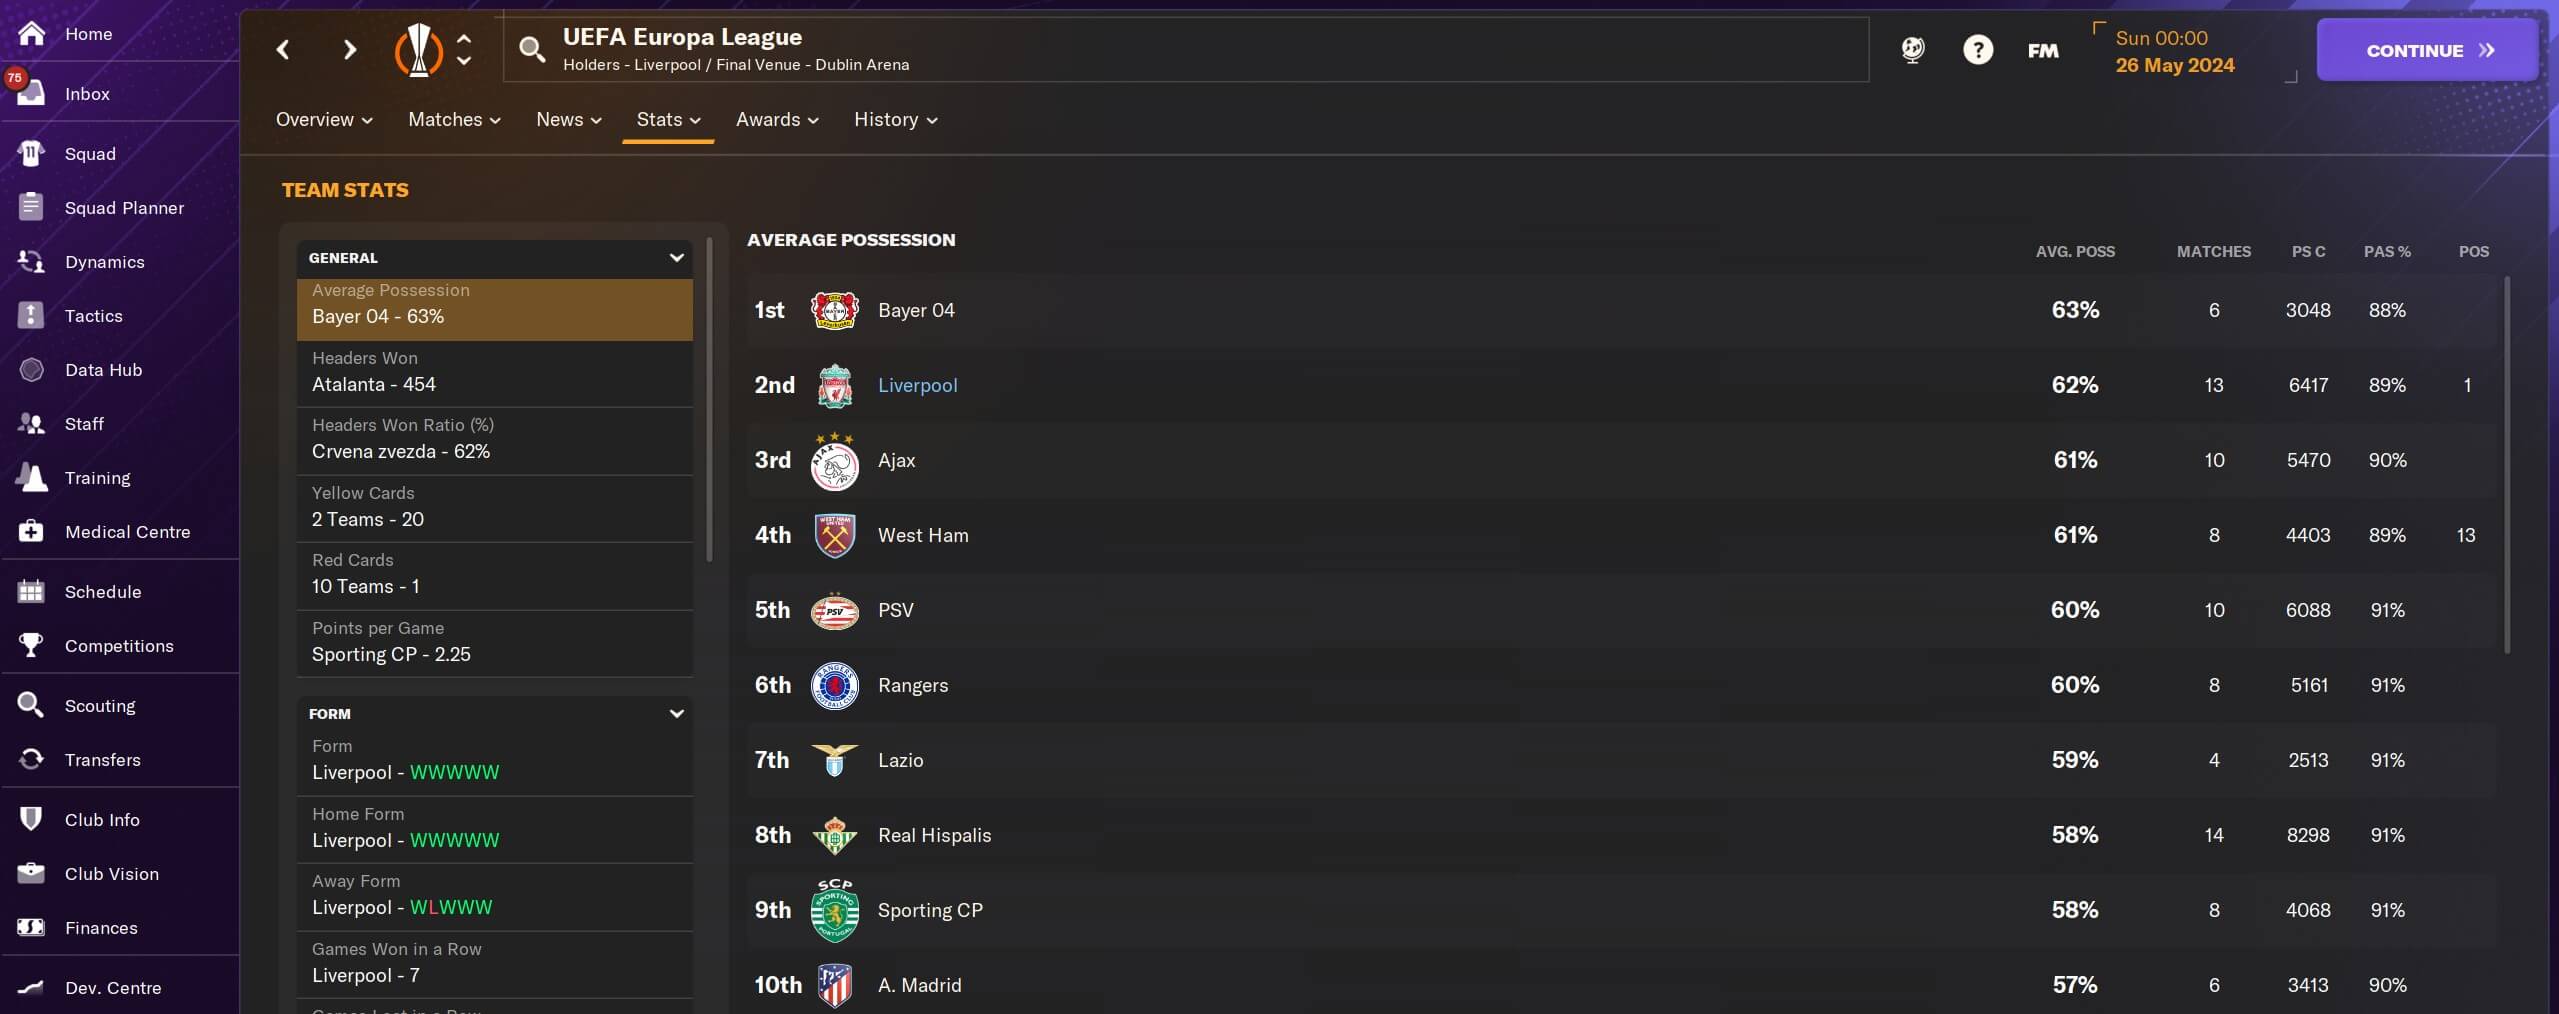Viewport: 2559px width, 1014px height.
Task: Open the Tactics sidebar icon
Action: [x=31, y=315]
